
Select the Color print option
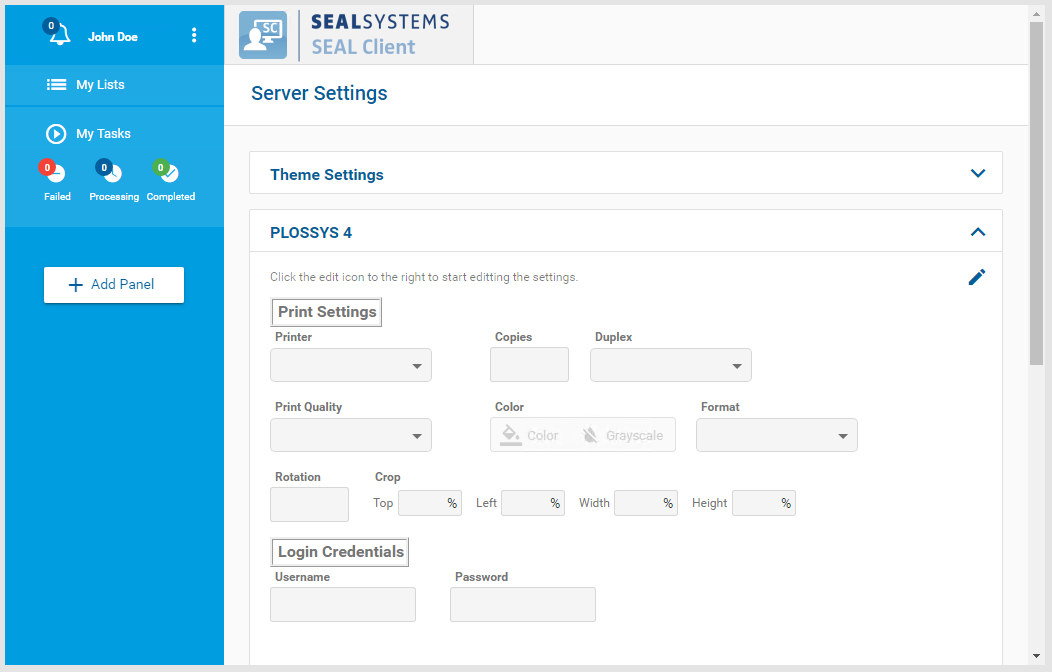click(531, 435)
